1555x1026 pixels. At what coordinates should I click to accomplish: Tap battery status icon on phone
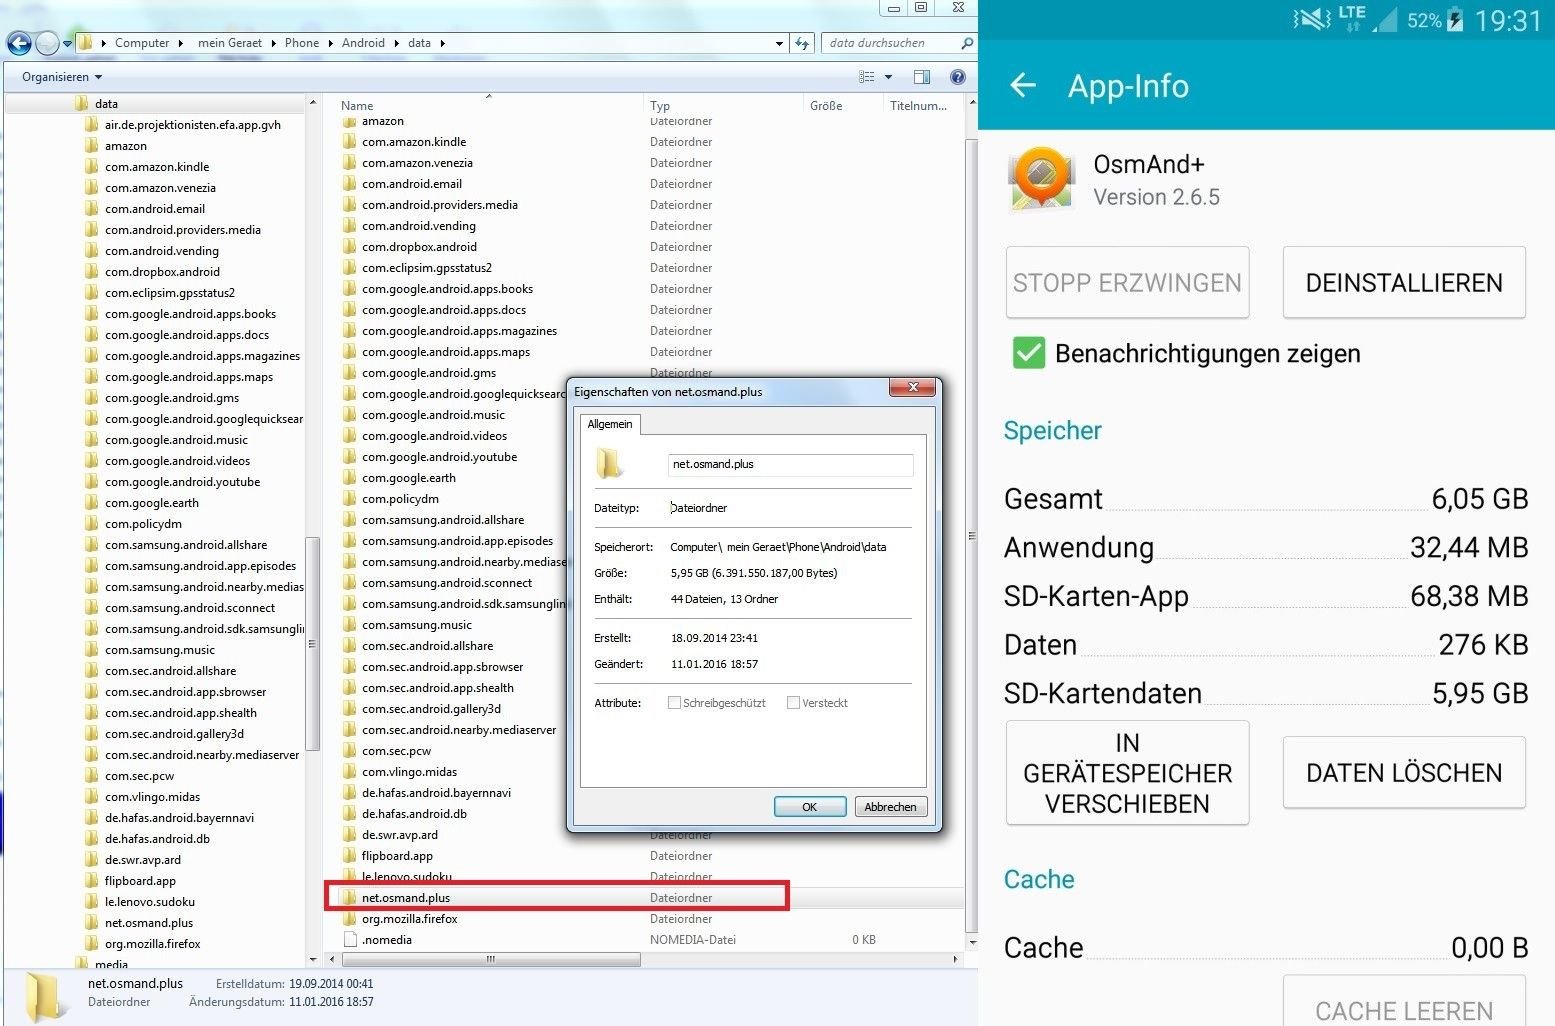1456,19
